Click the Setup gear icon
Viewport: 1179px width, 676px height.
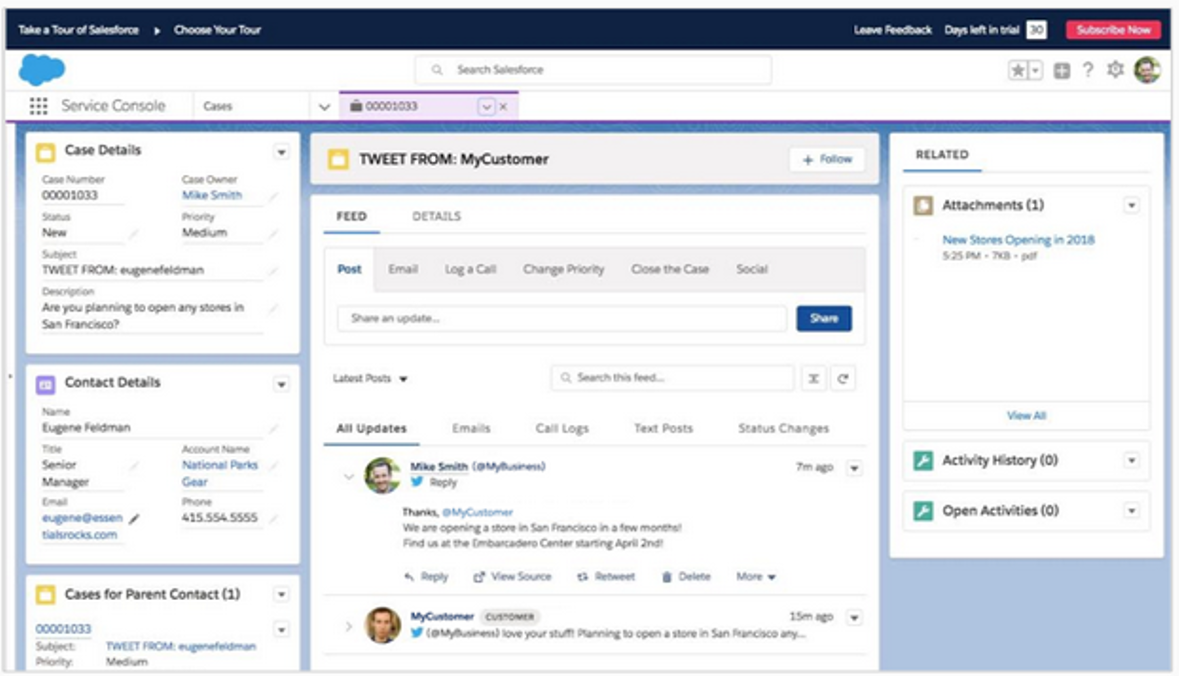1116,70
